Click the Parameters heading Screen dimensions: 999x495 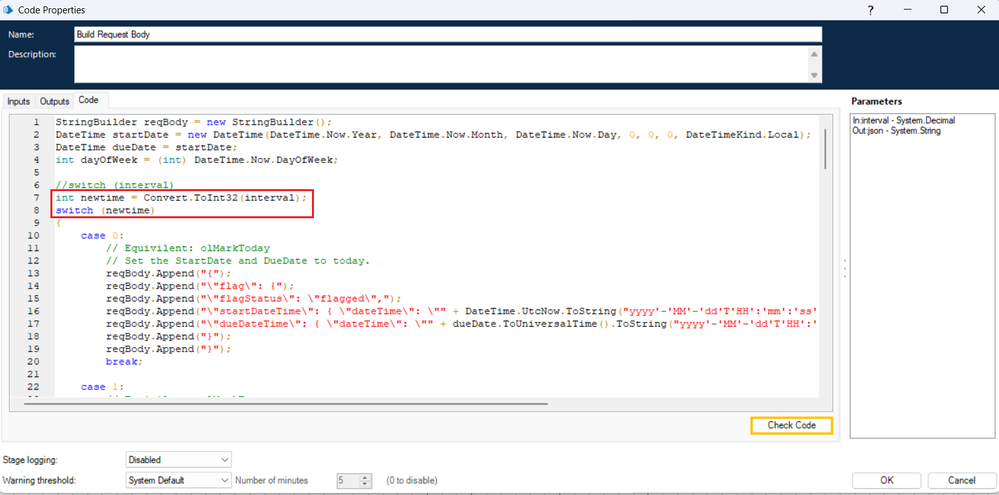pyautogui.click(x=876, y=101)
